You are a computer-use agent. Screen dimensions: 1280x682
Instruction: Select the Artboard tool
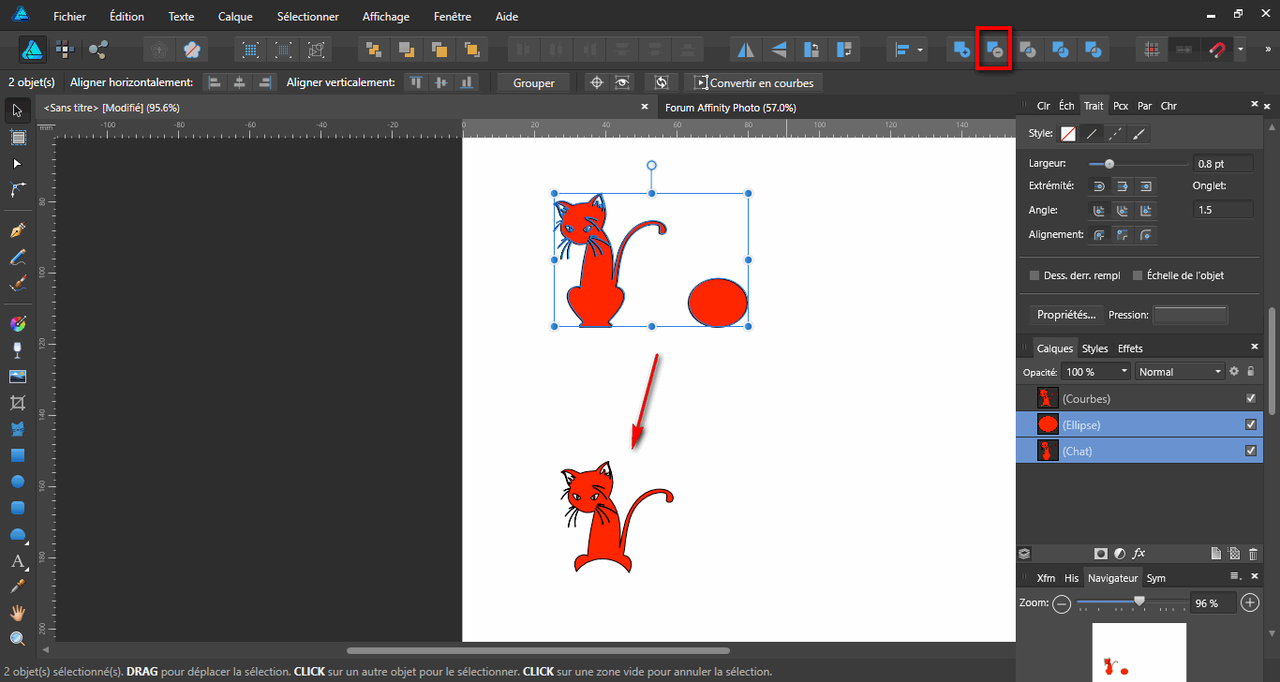17,137
